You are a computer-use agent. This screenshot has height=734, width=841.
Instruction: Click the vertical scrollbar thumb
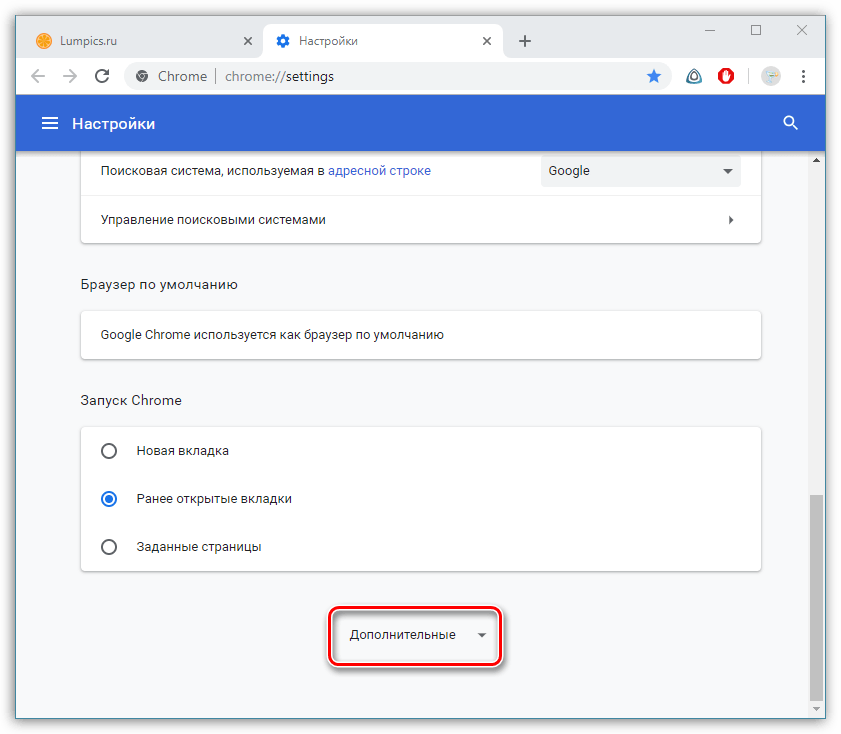click(x=817, y=595)
